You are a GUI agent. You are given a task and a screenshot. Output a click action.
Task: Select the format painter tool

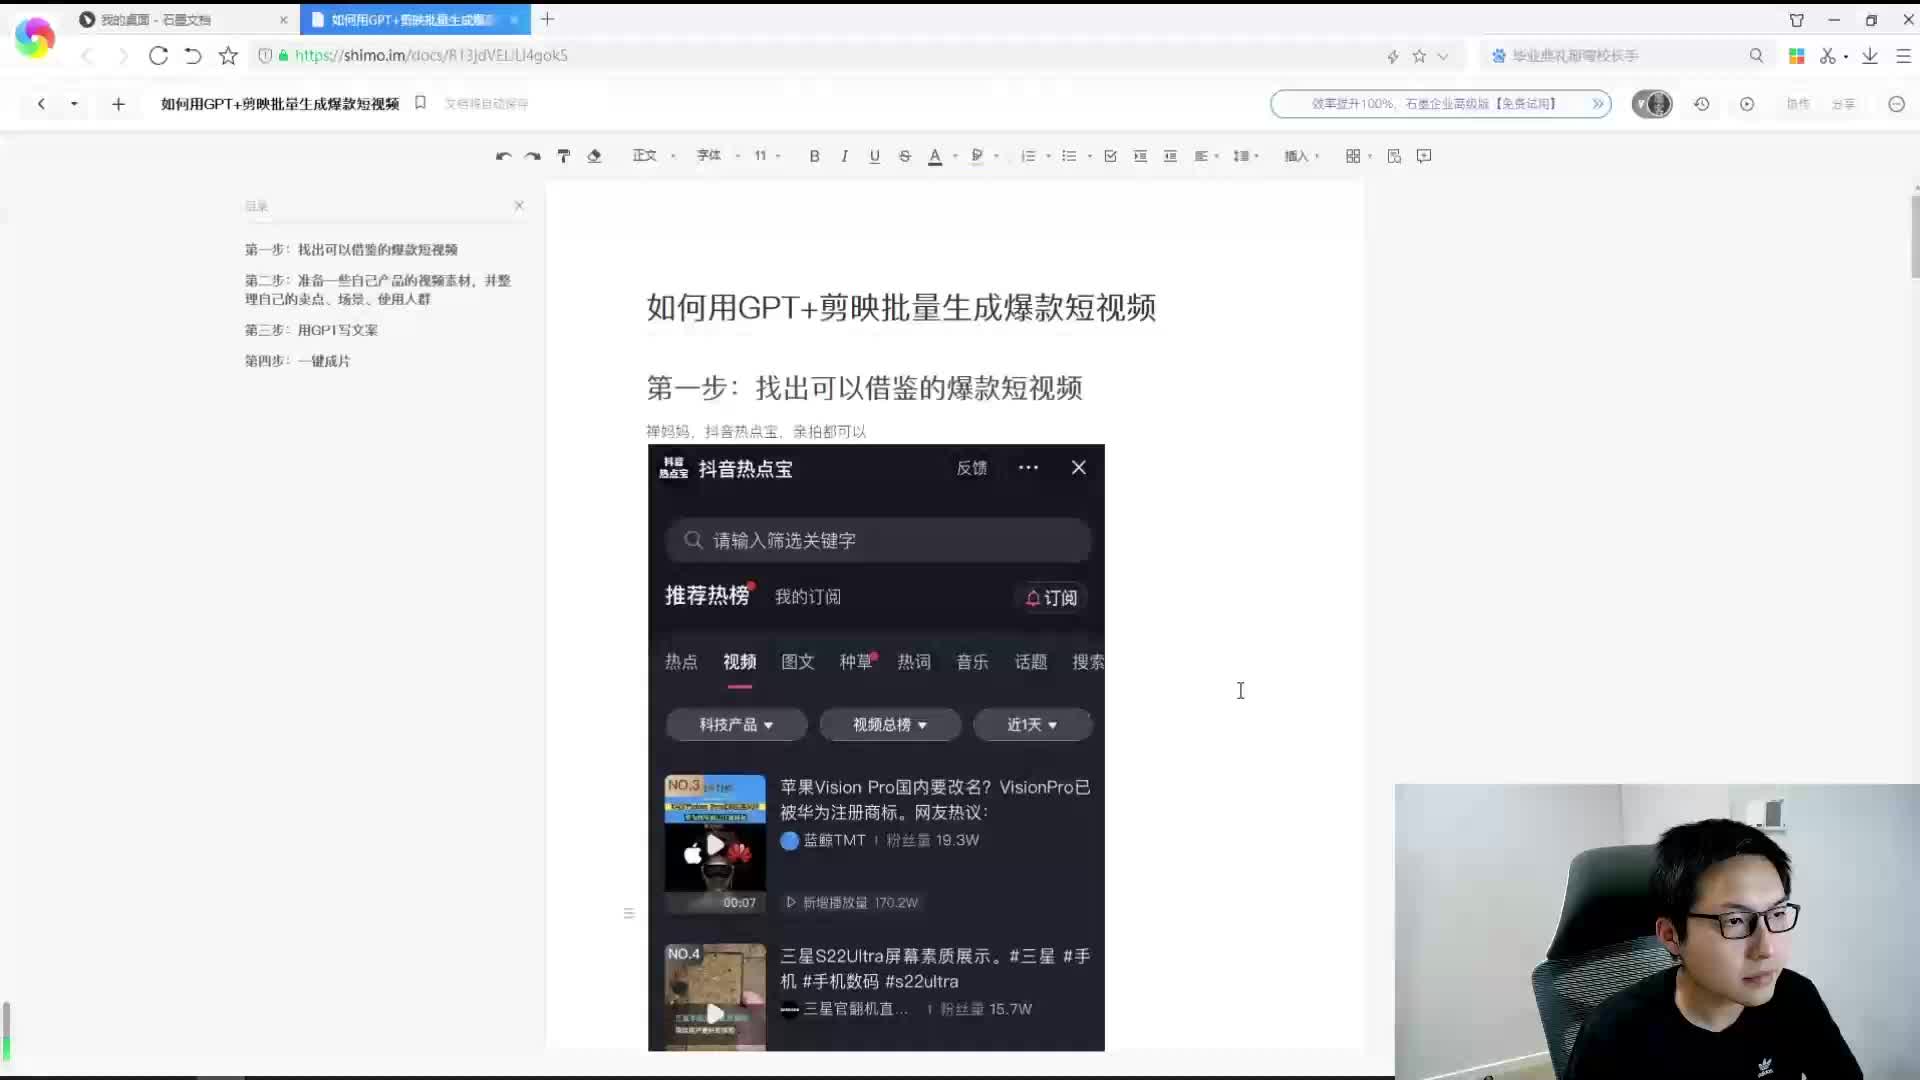pos(564,156)
